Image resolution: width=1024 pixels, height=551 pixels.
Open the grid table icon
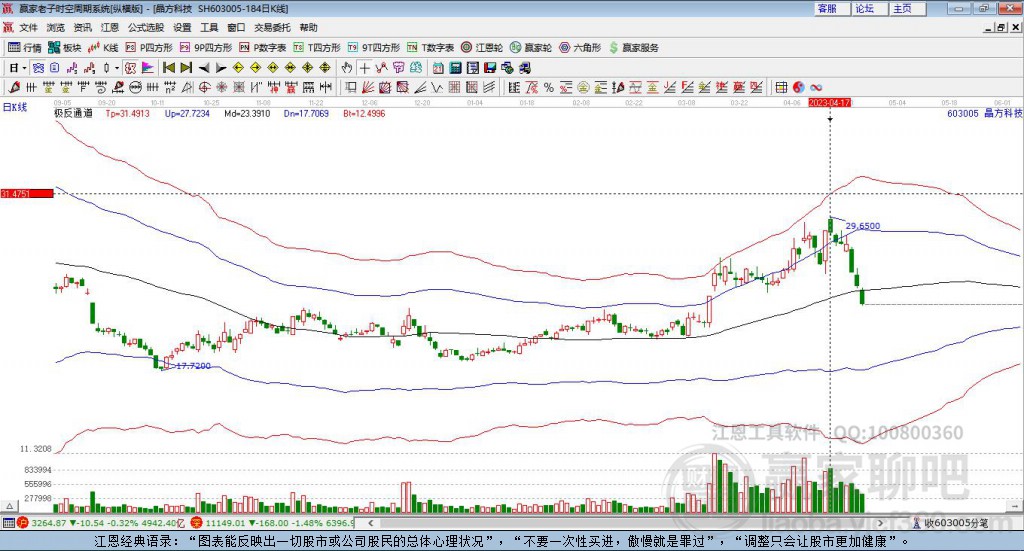781,87
